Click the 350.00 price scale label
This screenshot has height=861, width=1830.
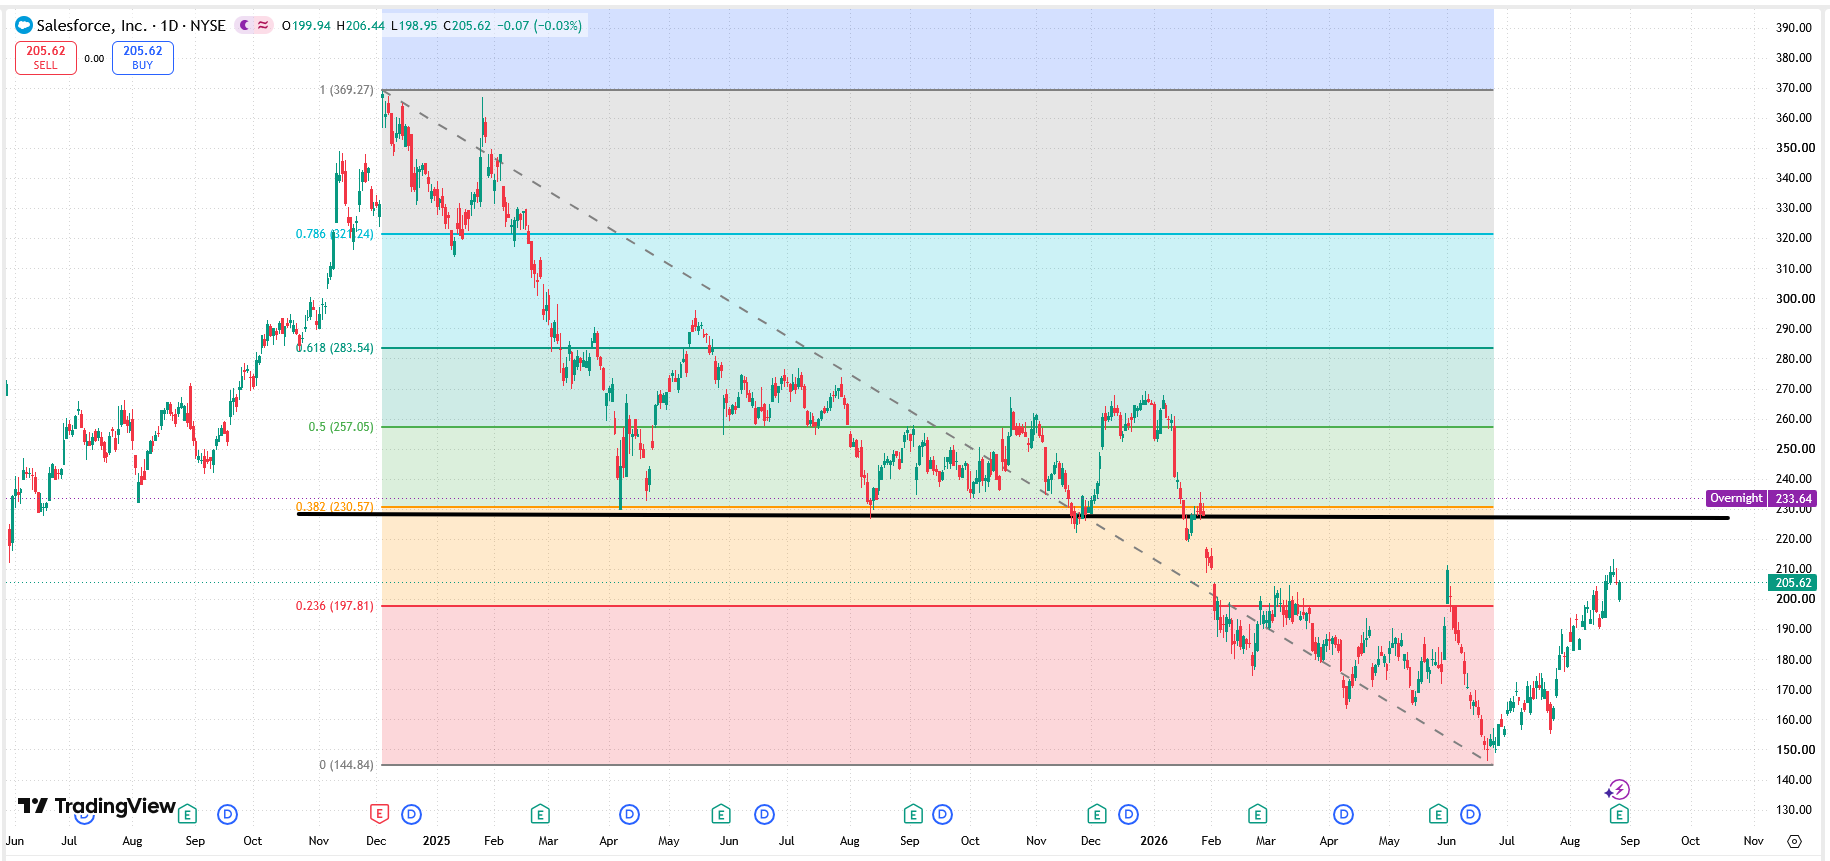1794,148
